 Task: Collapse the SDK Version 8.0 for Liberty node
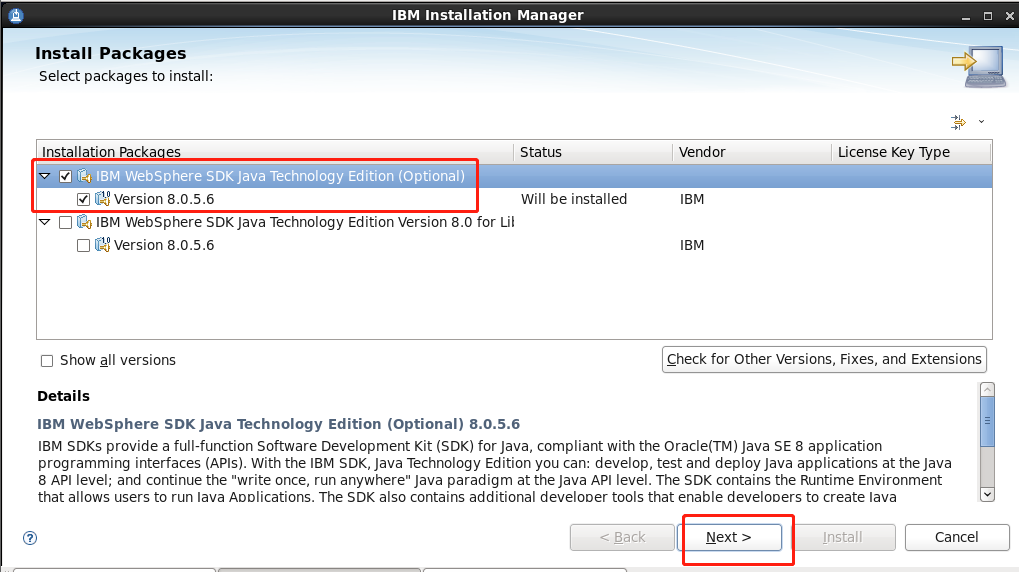coord(44,222)
